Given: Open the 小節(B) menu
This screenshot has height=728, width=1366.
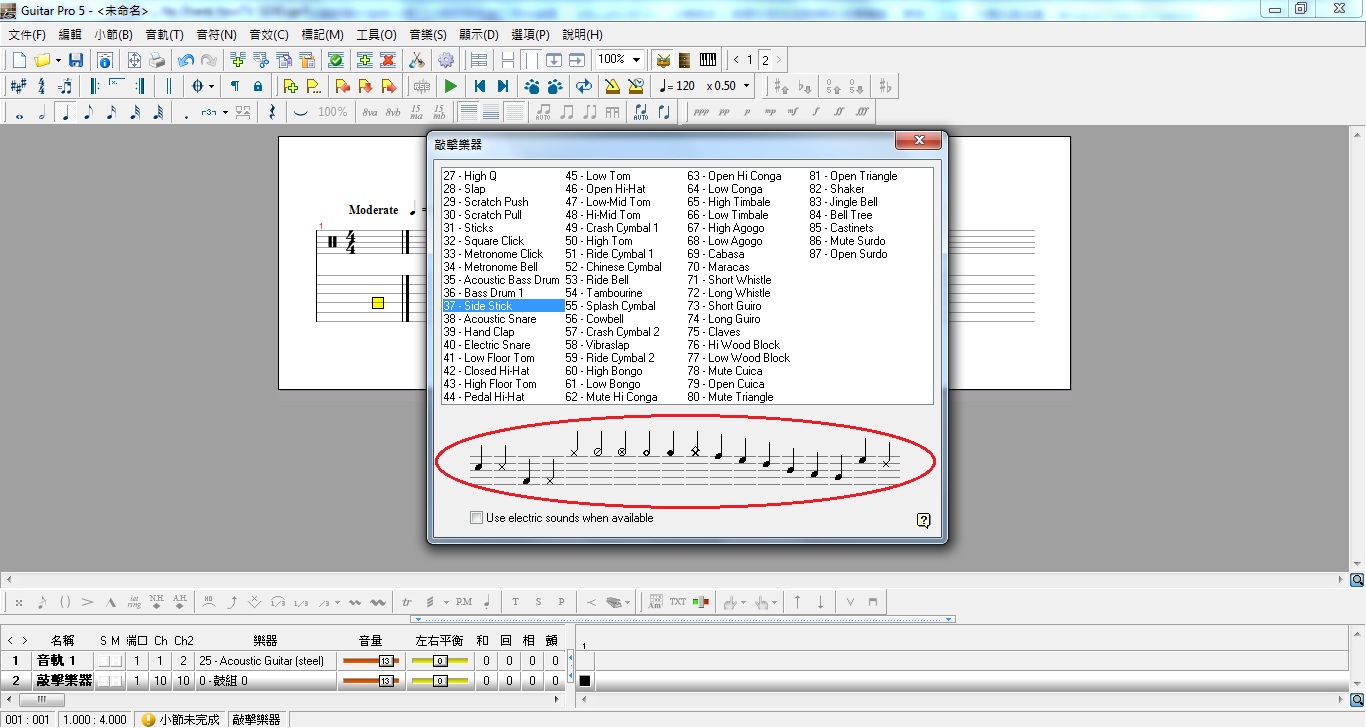Looking at the screenshot, I should [113, 35].
